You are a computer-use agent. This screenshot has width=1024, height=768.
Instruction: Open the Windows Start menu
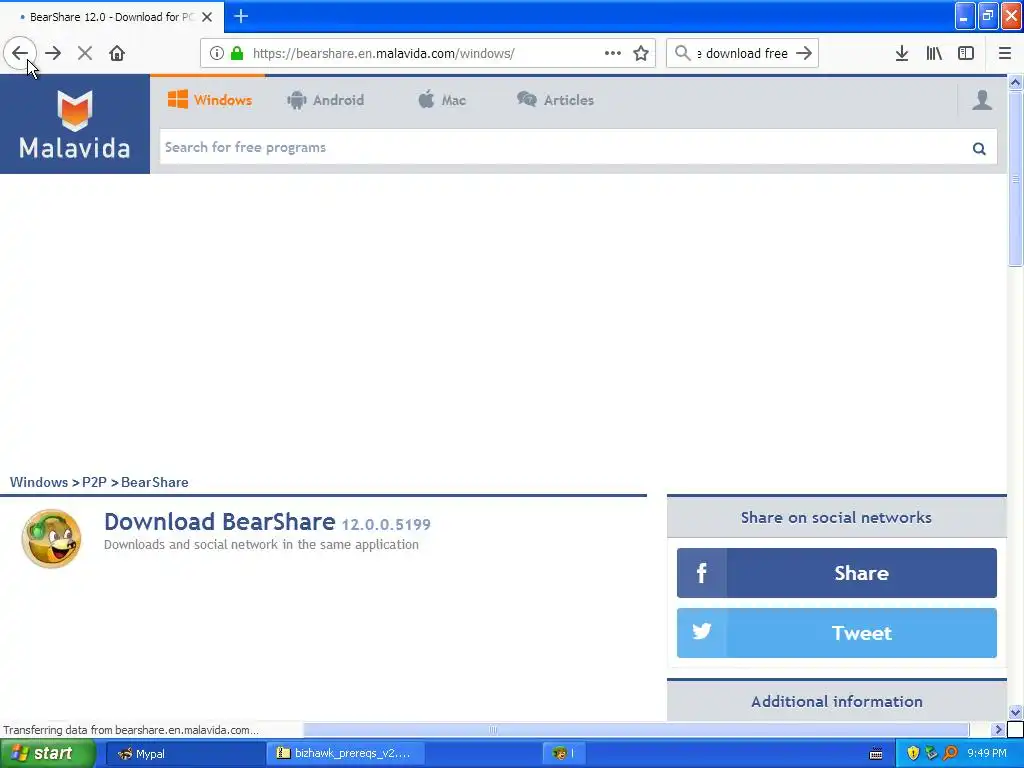[48, 754]
